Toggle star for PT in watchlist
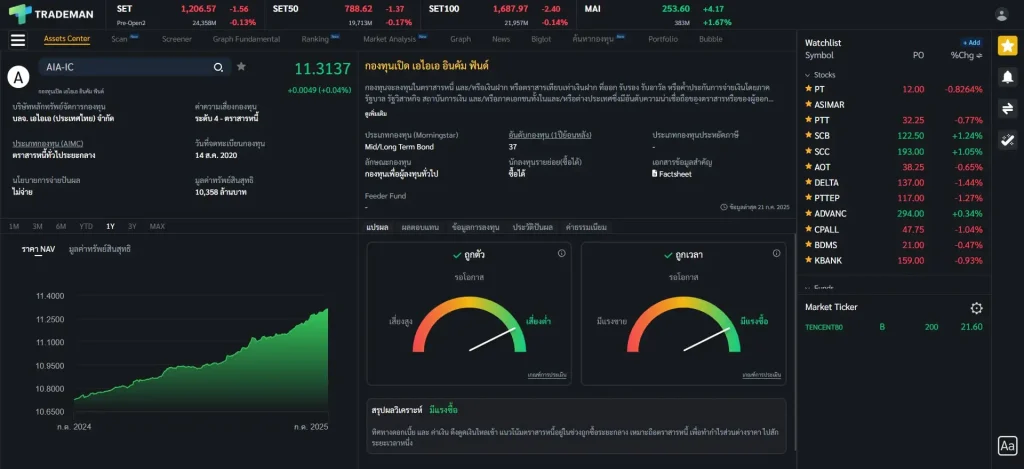Screen dimensions: 1024x469 point(808,89)
